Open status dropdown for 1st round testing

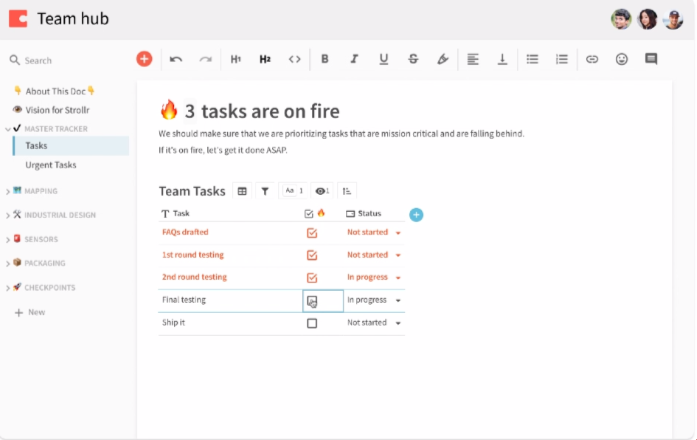point(398,255)
